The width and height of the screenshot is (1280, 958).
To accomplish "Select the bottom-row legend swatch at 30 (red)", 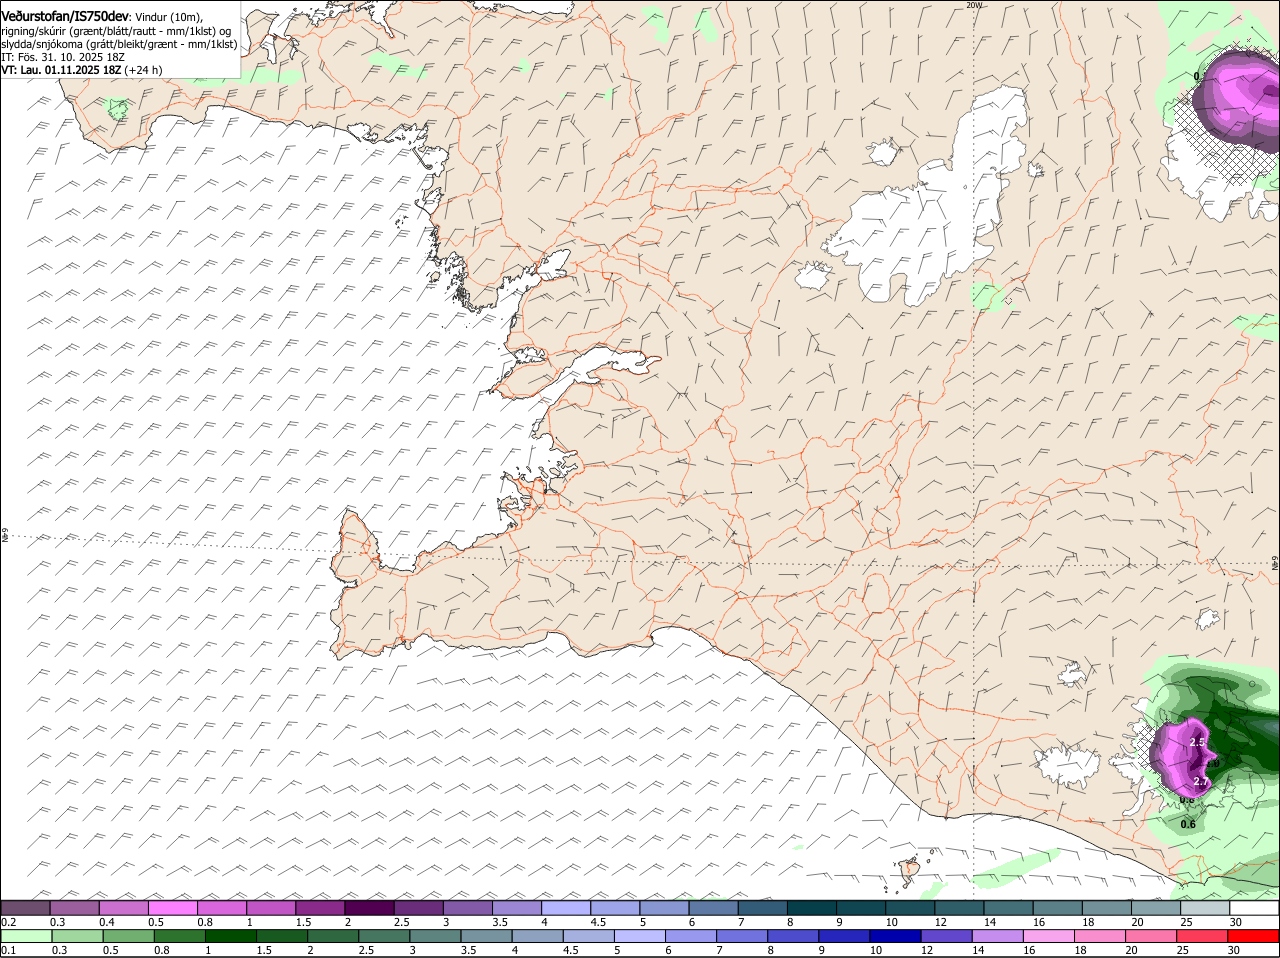I will pyautogui.click(x=1254, y=936).
